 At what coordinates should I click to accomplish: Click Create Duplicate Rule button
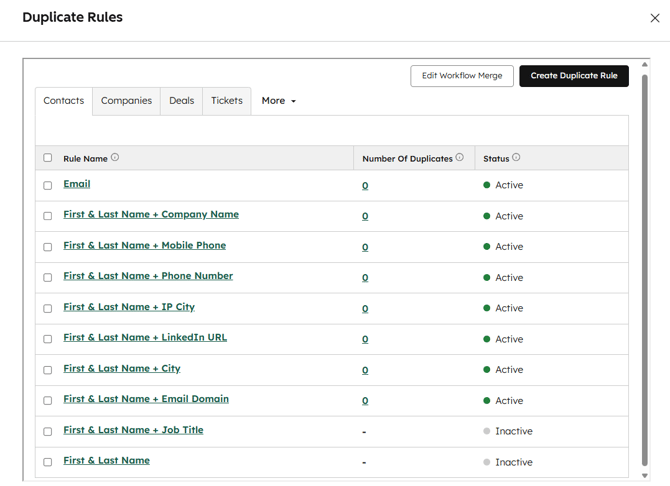point(574,76)
